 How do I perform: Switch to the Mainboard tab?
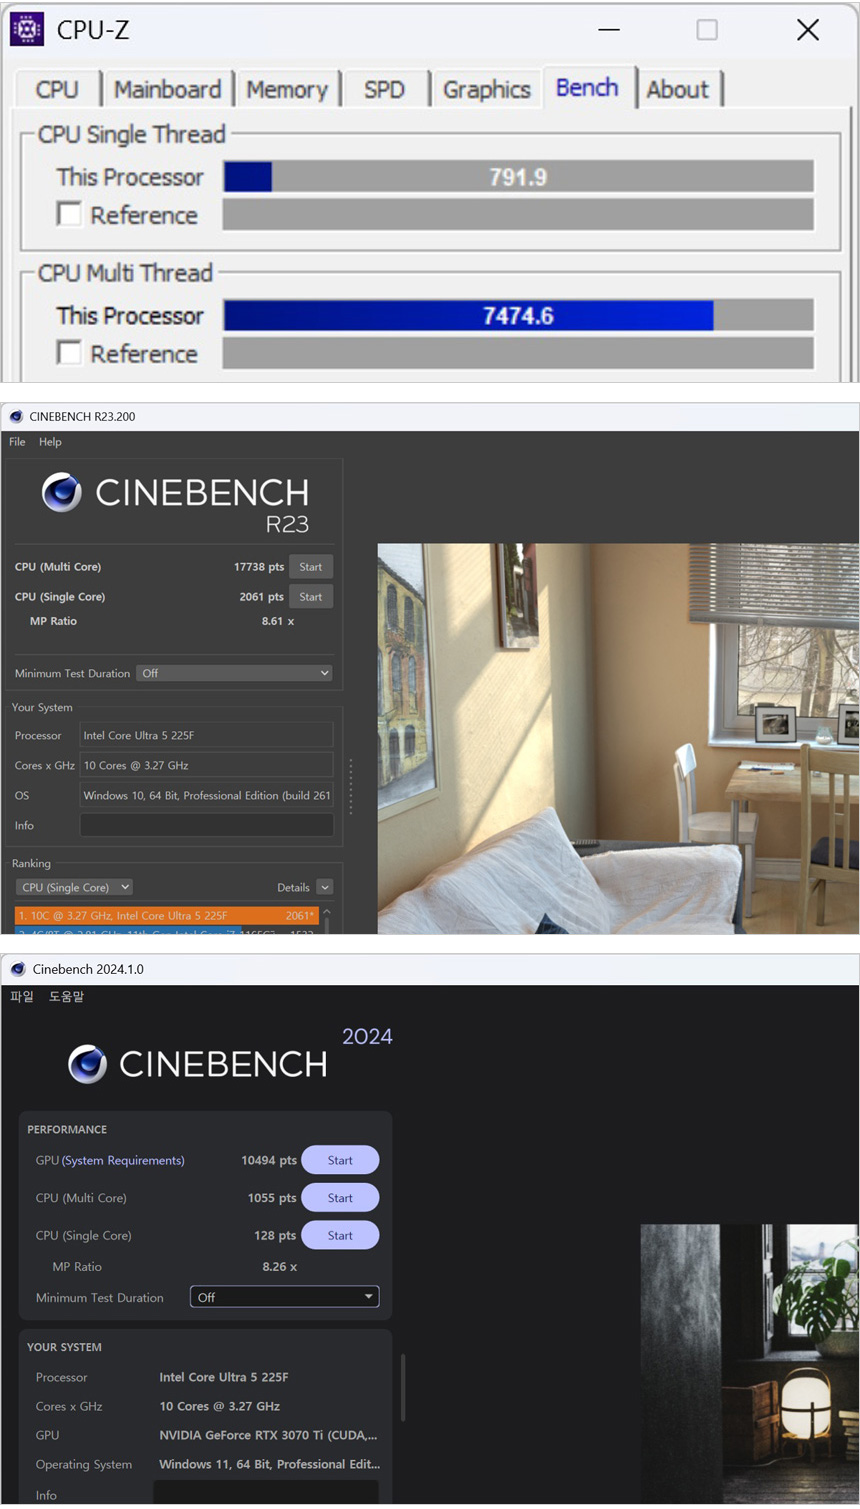coord(167,89)
